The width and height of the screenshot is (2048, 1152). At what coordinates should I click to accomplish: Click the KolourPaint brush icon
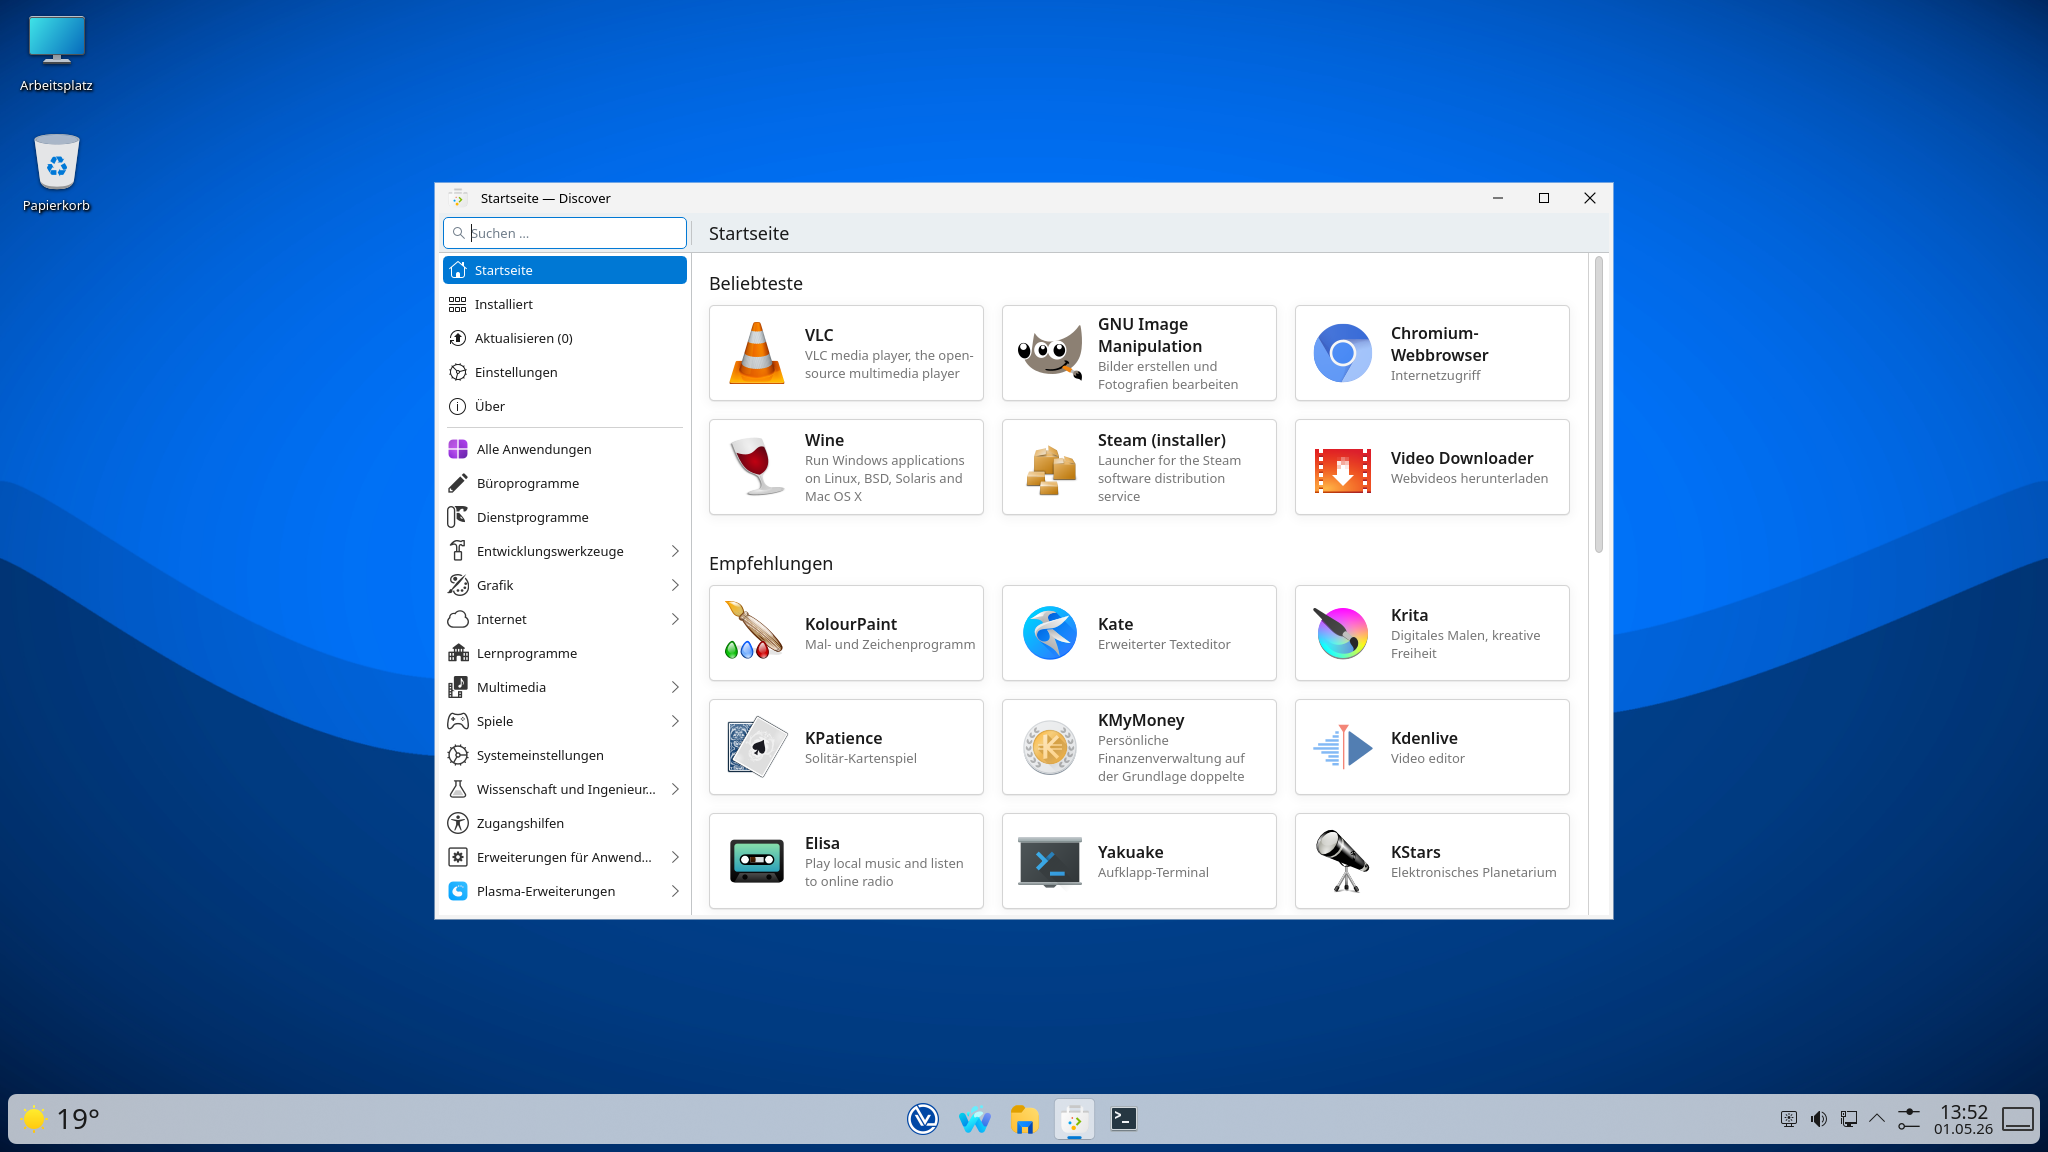(x=755, y=631)
